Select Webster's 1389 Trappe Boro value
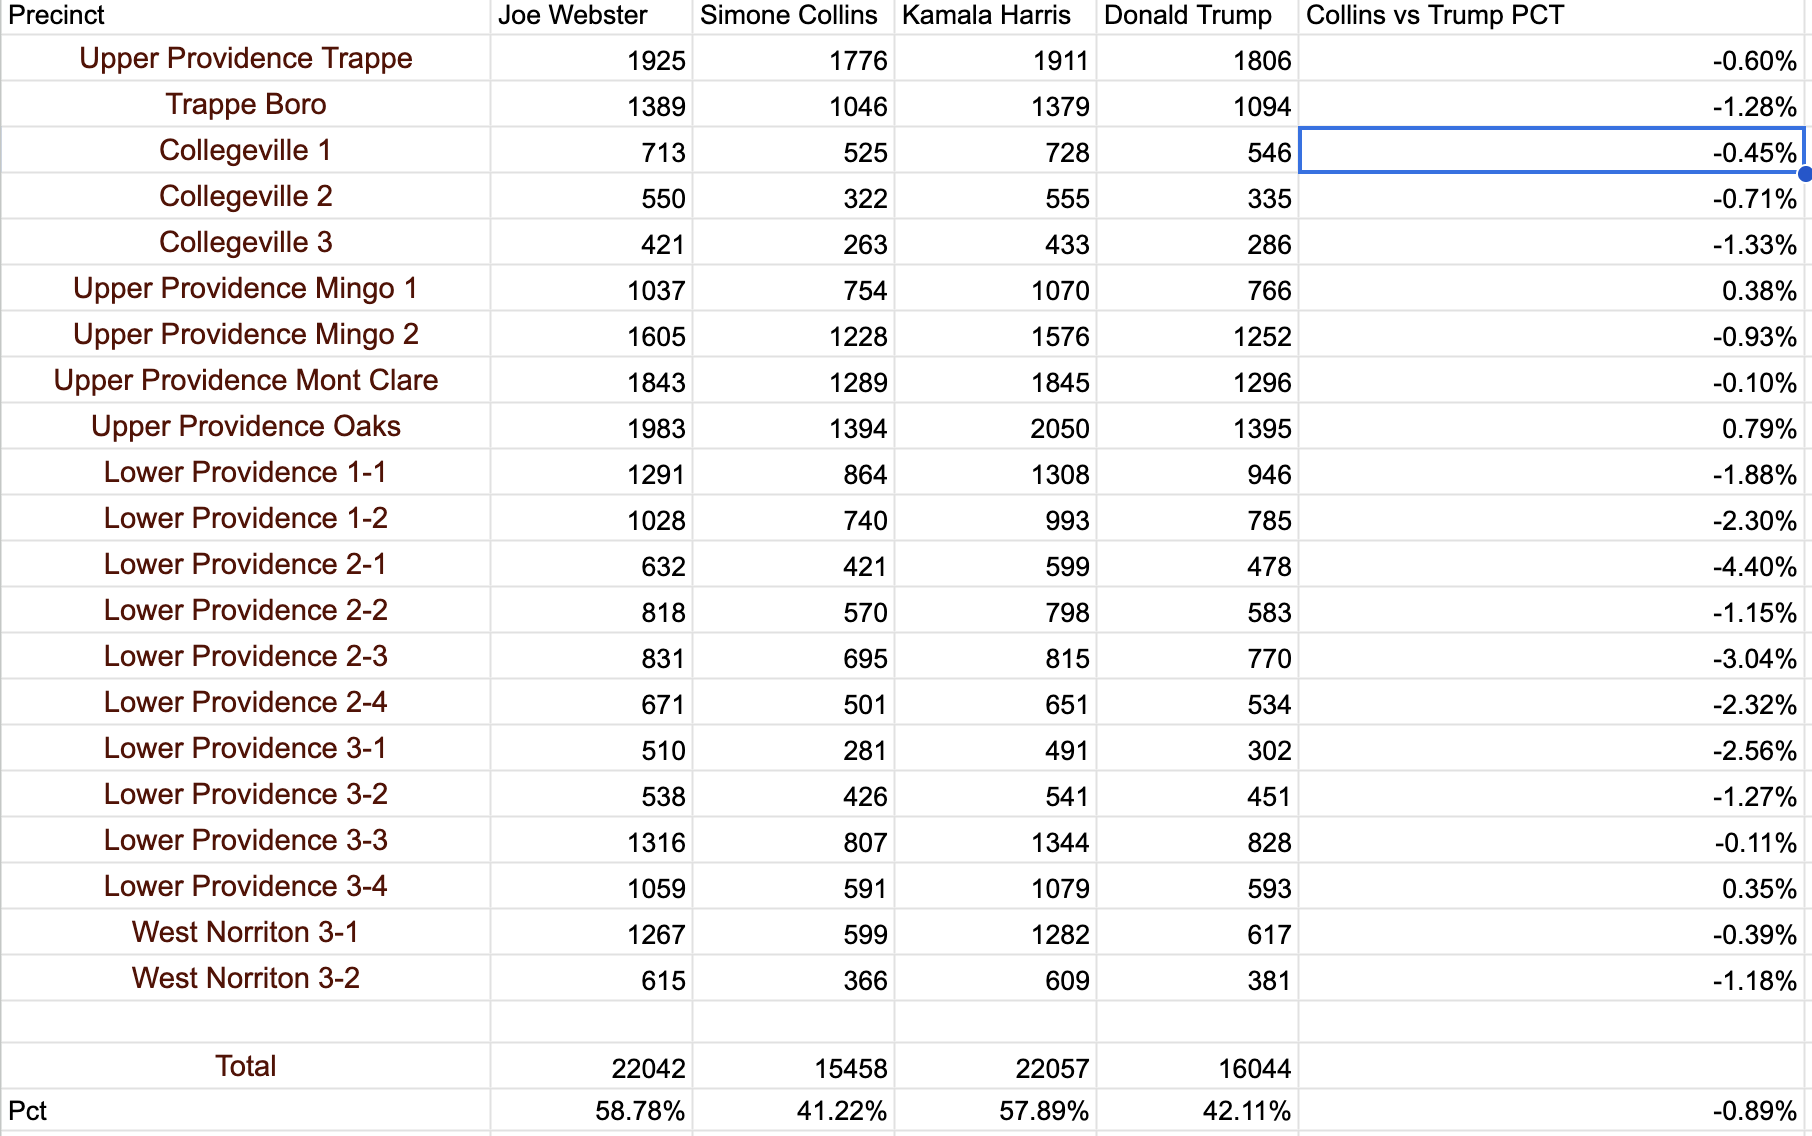Viewport: 1812px width, 1136px height. pos(592,105)
